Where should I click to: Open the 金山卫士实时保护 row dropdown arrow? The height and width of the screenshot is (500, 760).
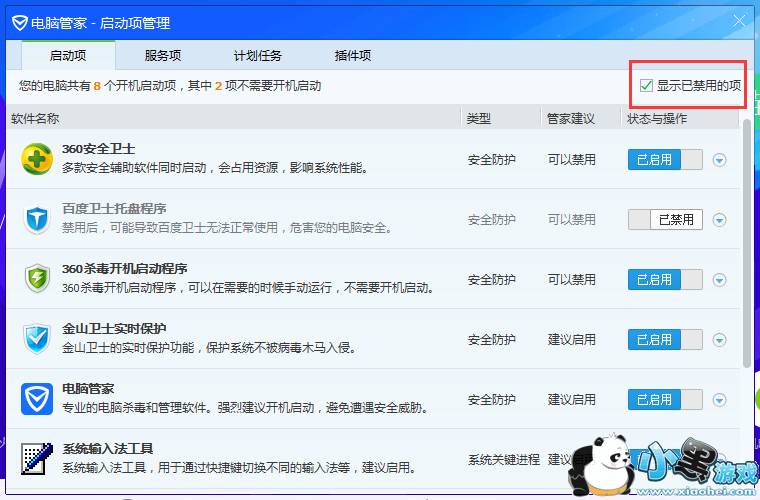[719, 340]
